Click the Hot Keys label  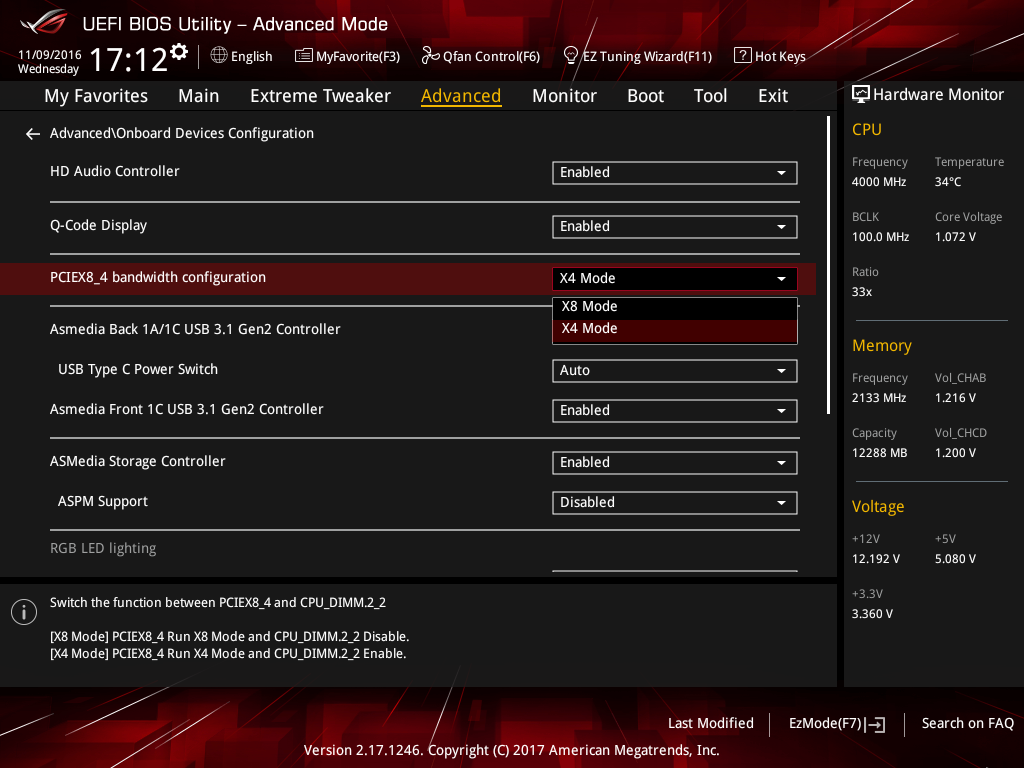[780, 56]
